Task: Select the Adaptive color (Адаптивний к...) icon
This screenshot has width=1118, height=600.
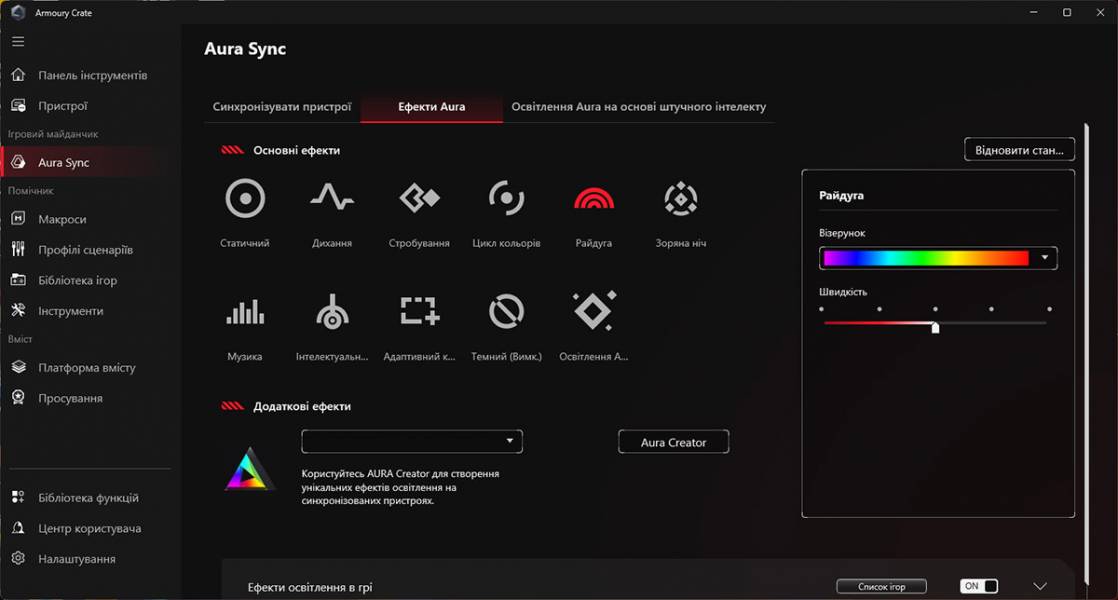Action: coord(419,311)
